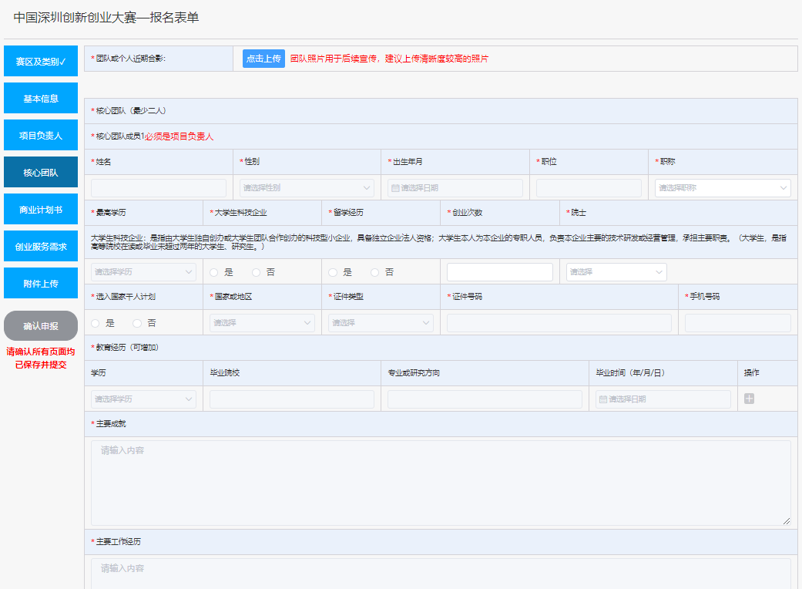Click the 操作 column header
This screenshot has width=802, height=589.
click(x=751, y=373)
